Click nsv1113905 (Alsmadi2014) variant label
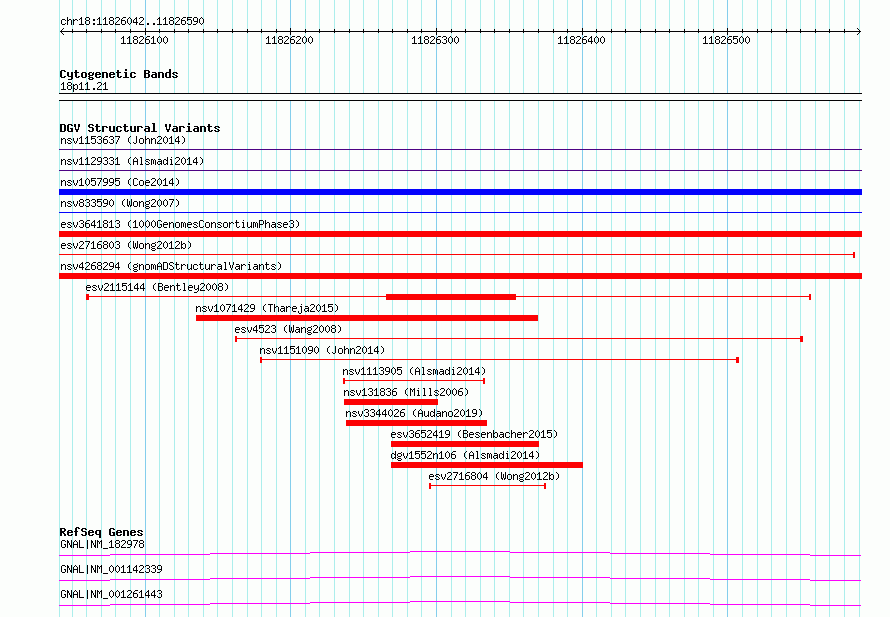The image size is (890, 617). pos(414,371)
